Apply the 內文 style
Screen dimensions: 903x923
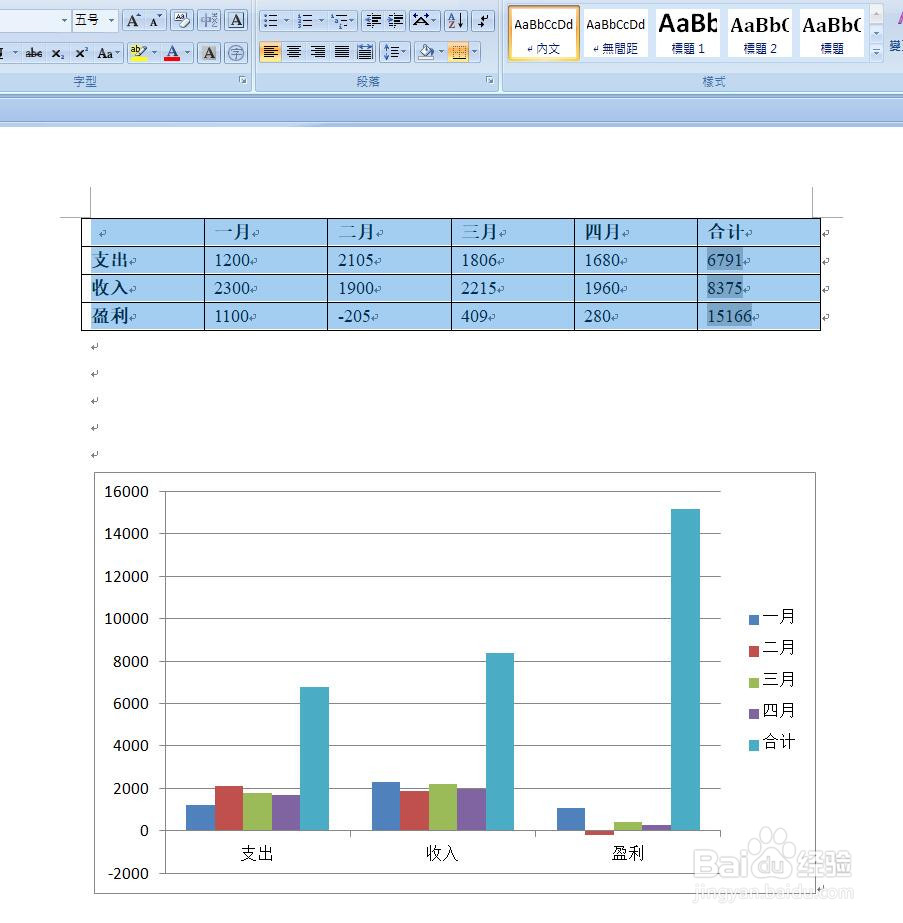543,34
